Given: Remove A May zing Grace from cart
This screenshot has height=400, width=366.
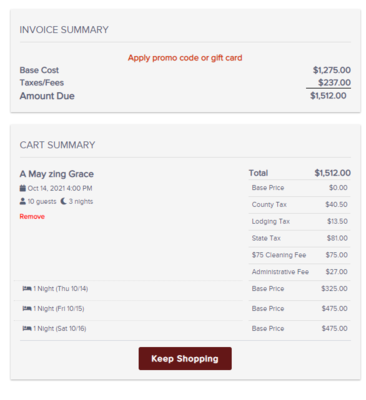Looking at the screenshot, I should (32, 217).
